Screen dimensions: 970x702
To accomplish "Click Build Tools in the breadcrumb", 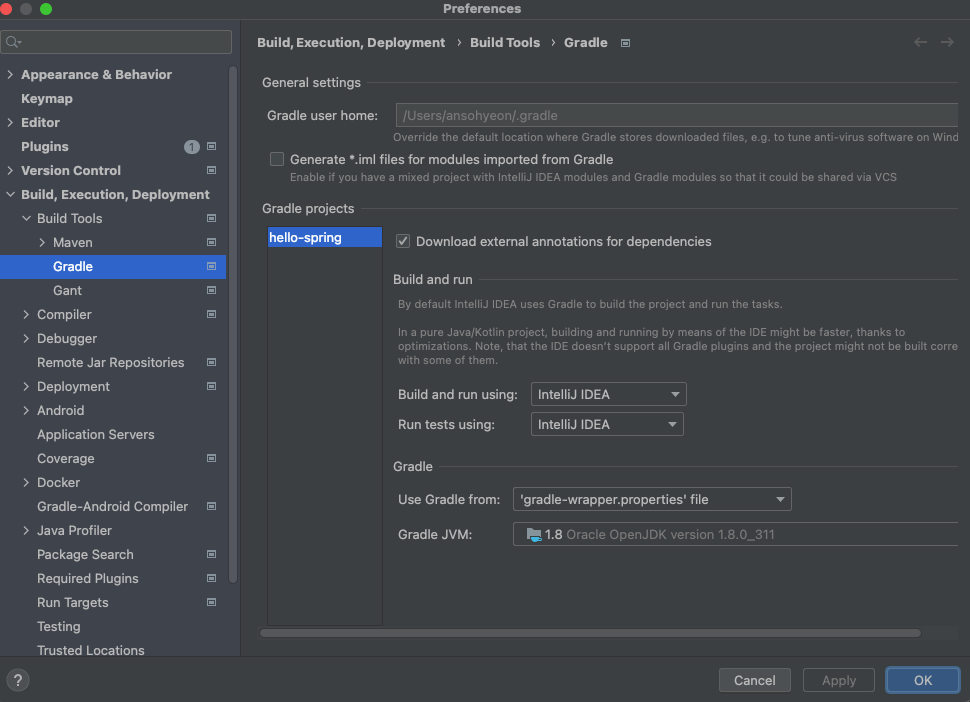I will click(505, 43).
